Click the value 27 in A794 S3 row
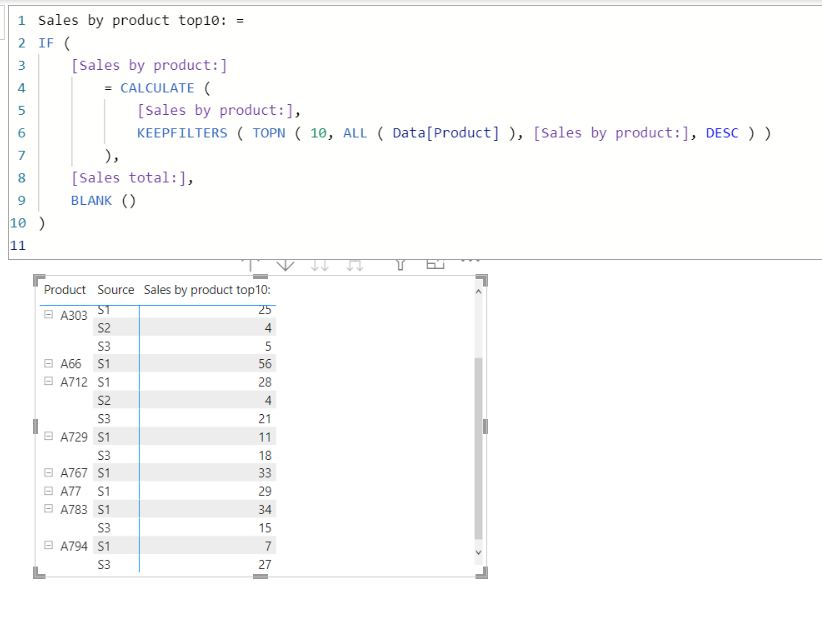 (x=265, y=564)
